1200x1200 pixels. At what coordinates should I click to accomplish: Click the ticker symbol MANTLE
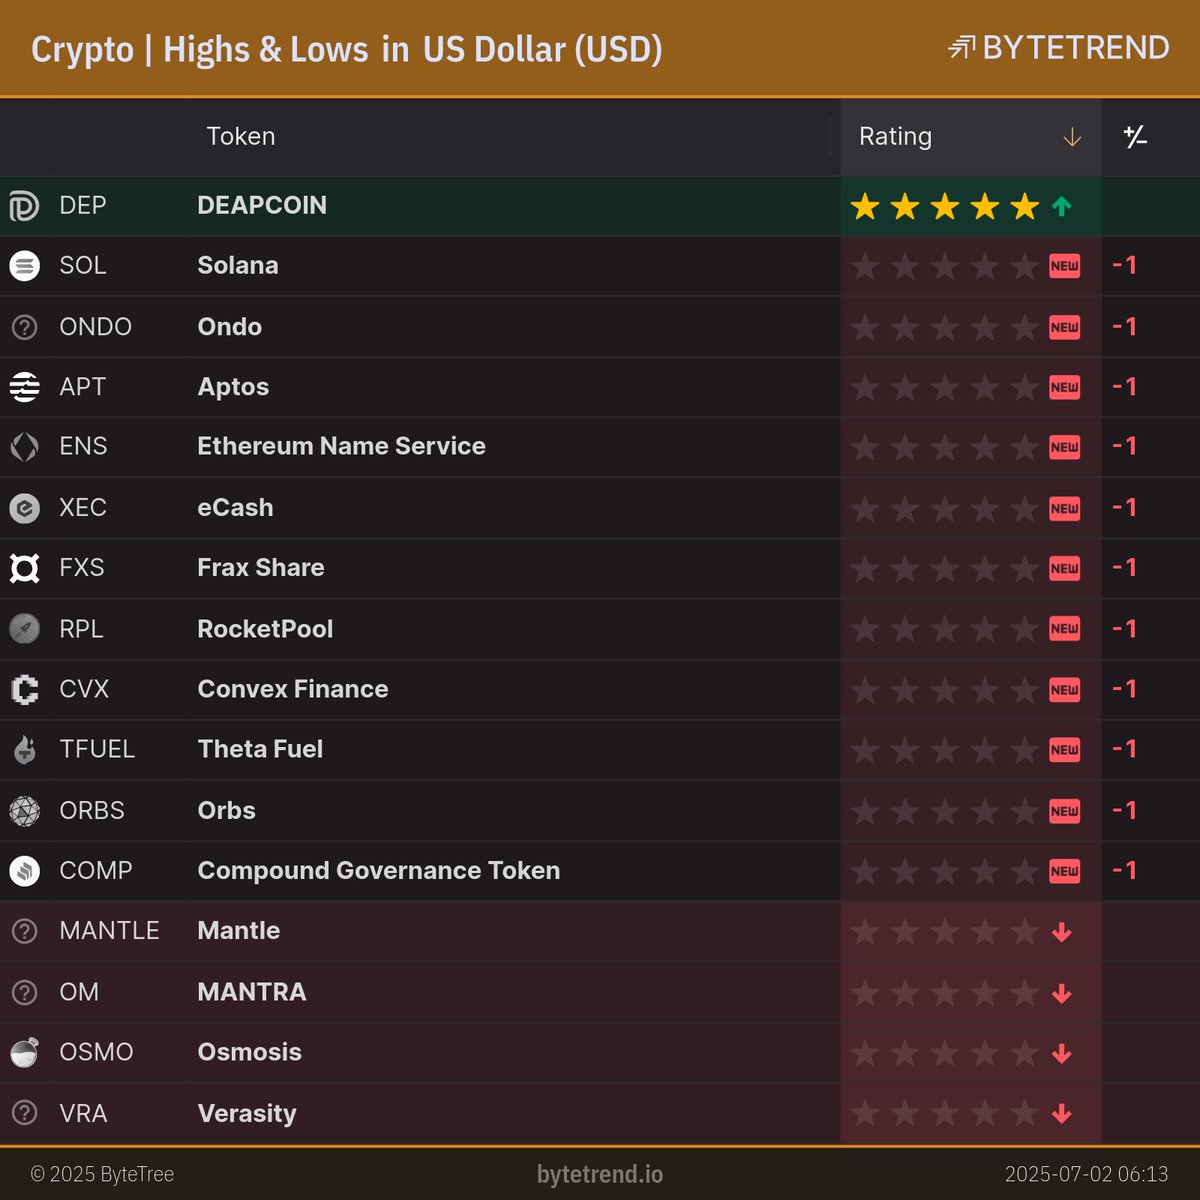pos(109,931)
